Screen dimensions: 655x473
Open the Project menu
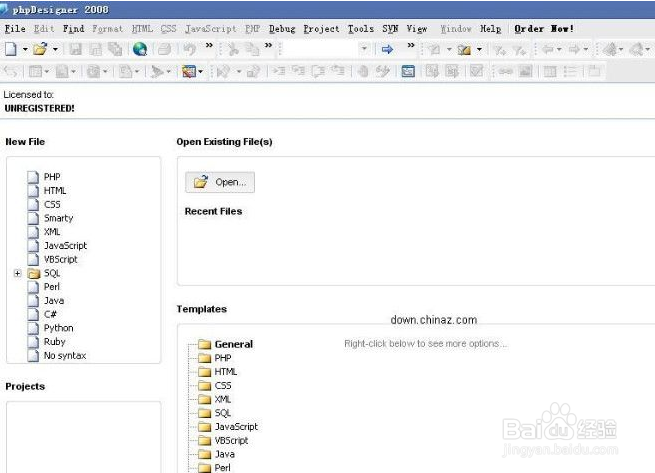point(321,29)
